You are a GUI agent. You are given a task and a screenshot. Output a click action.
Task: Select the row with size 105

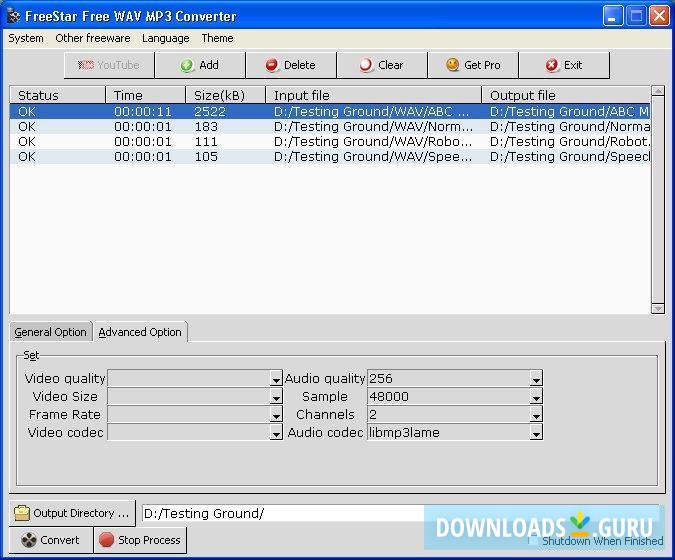click(330, 157)
